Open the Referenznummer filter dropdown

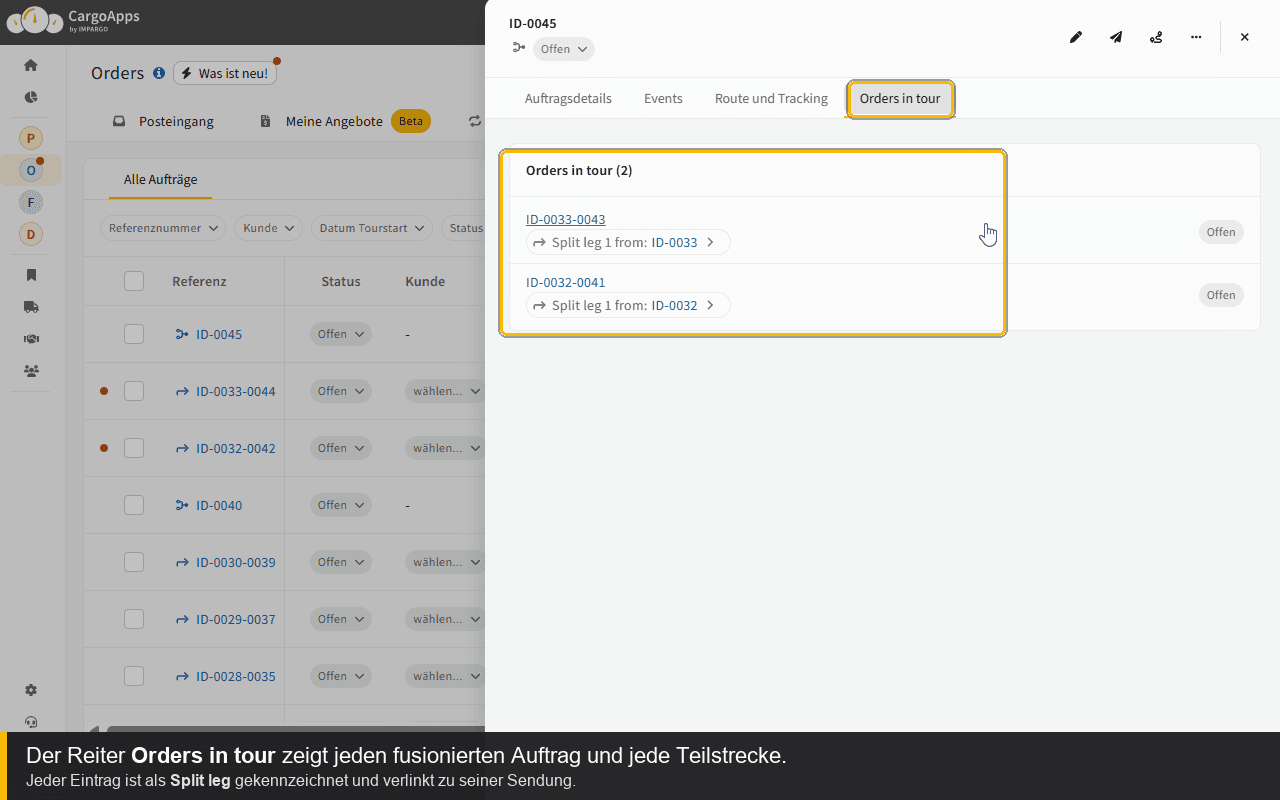163,228
